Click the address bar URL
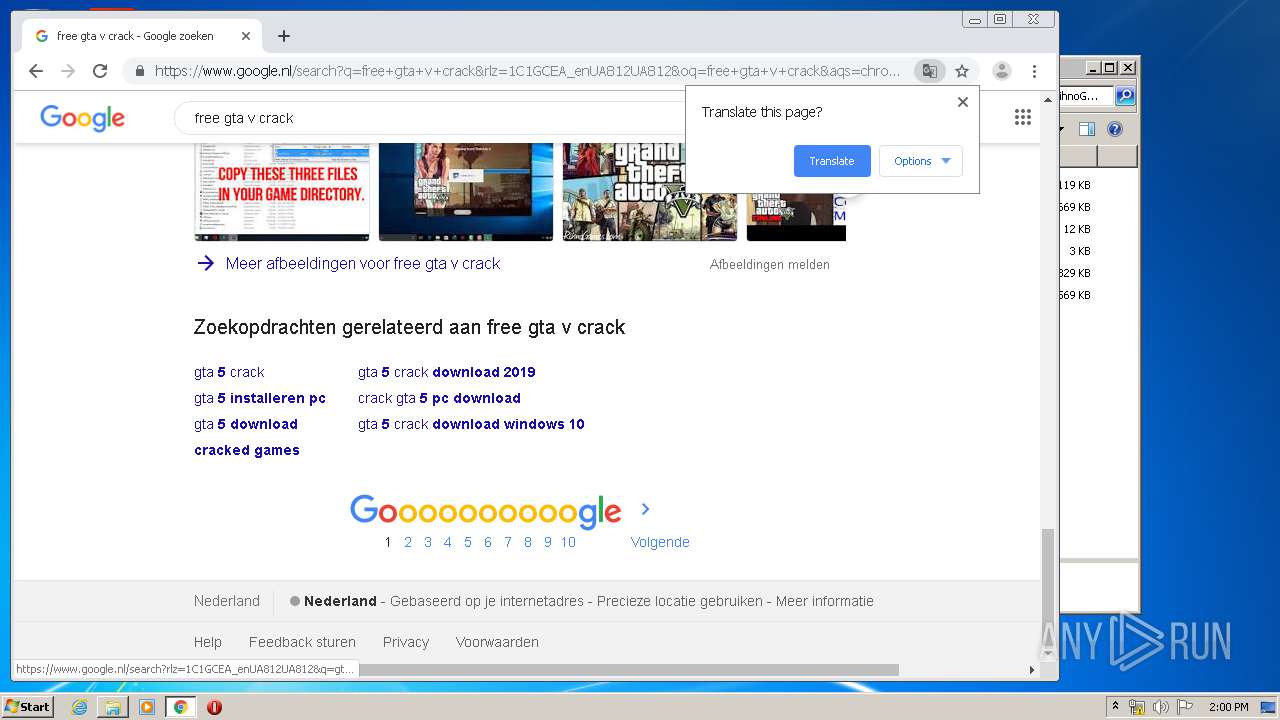This screenshot has width=1280, height=720. (528, 71)
